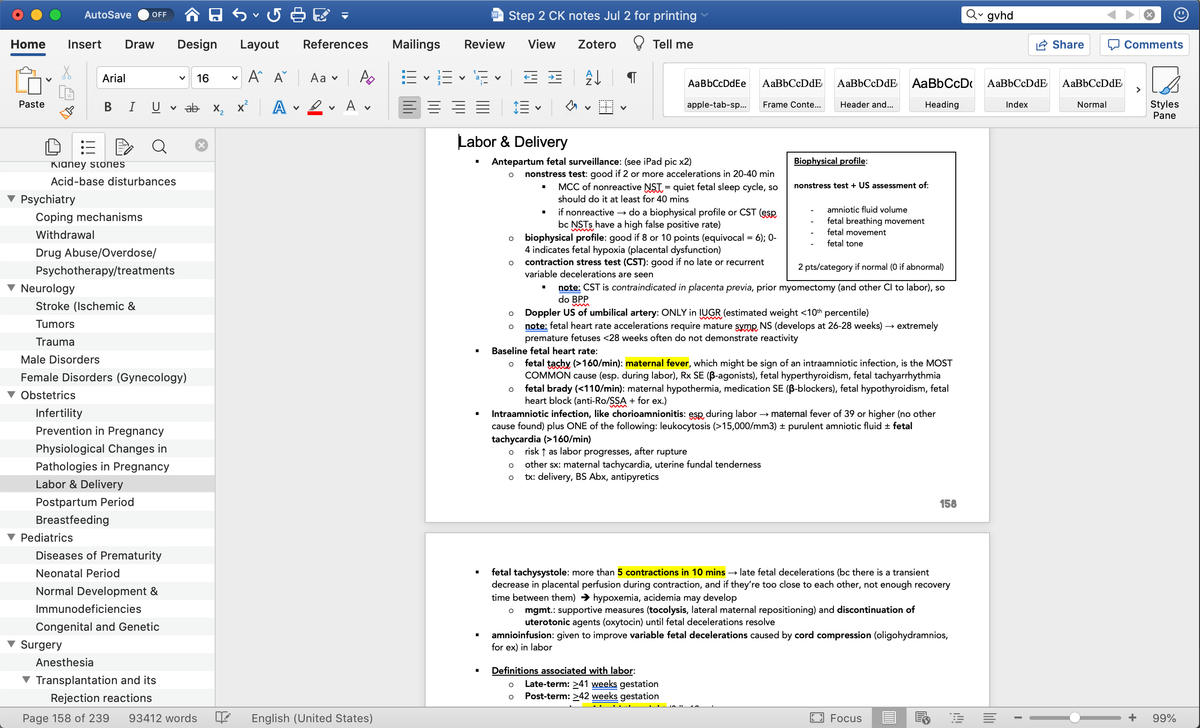Adjust the zoom slider
1200x728 pixels.
click(x=1077, y=717)
